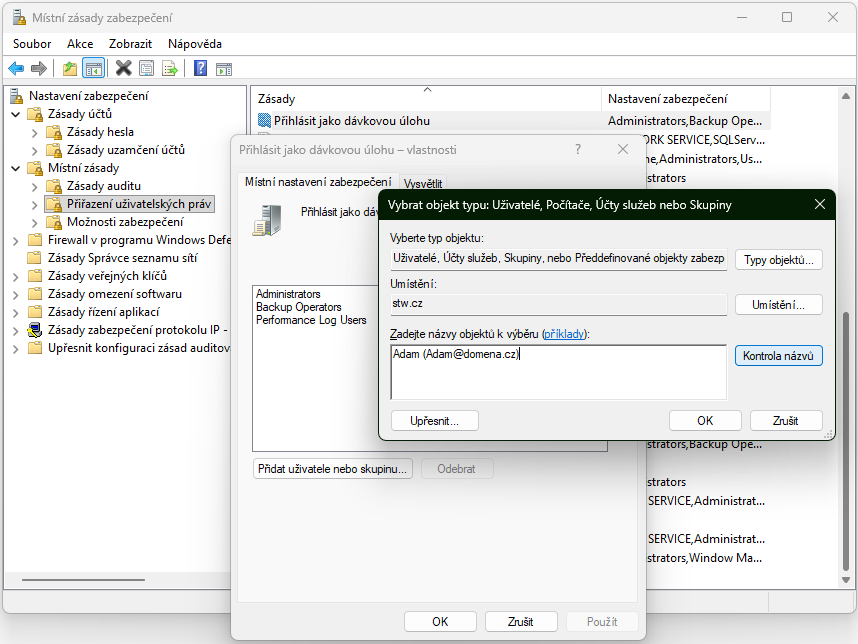The width and height of the screenshot is (858, 644).
Task: Open Properties via the toolbar icon
Action: [x=147, y=68]
